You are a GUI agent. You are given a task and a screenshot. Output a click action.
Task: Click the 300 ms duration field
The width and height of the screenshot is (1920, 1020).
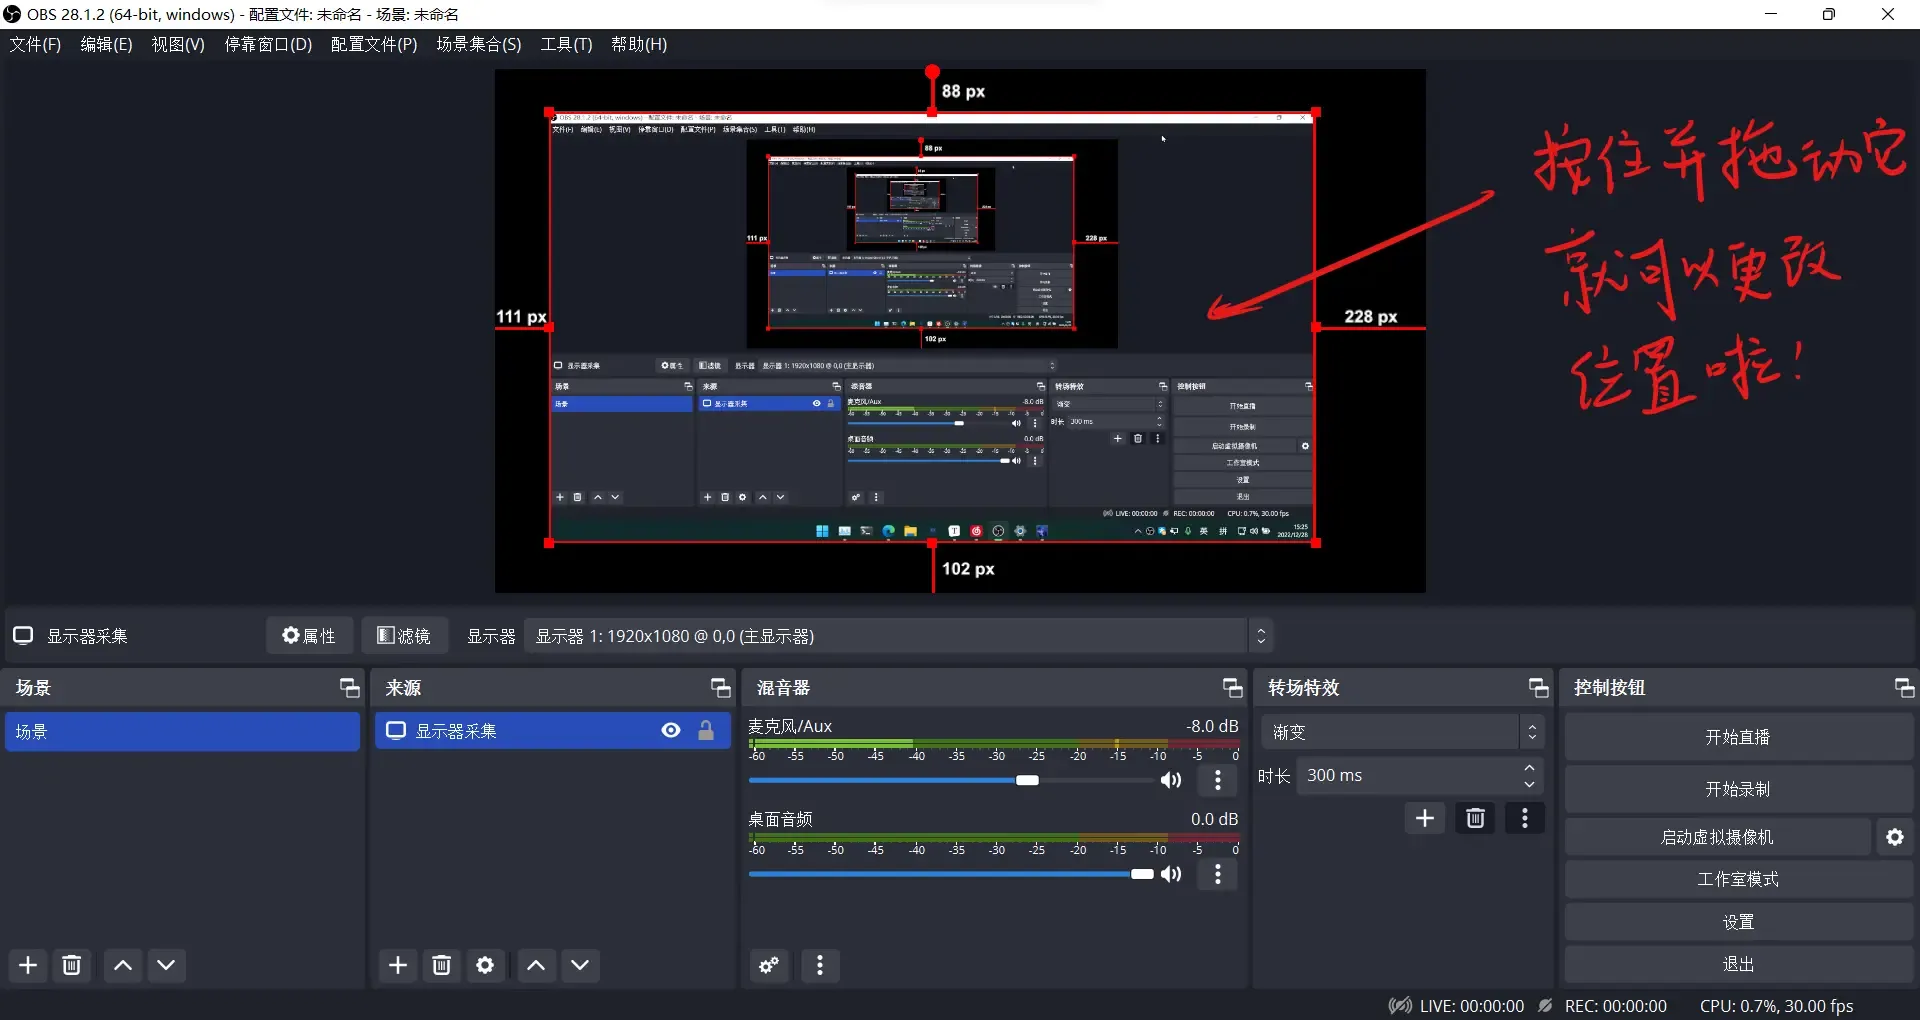[x=1407, y=776]
